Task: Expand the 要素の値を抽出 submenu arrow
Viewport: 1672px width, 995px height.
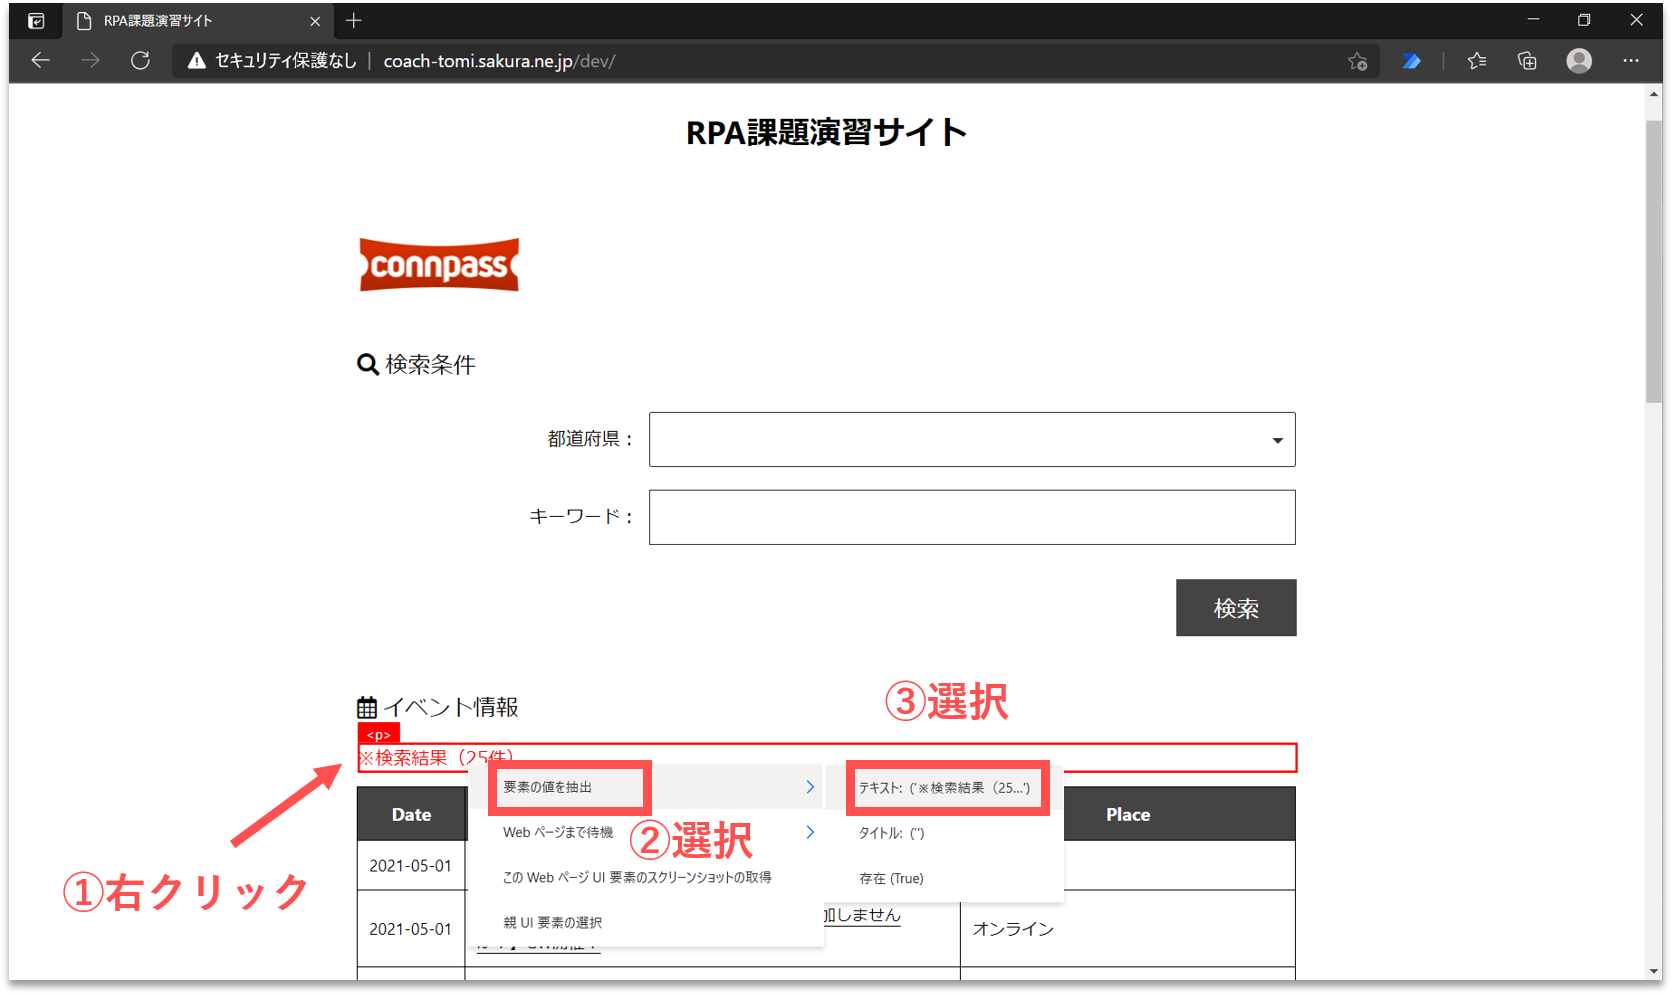Action: 810,788
